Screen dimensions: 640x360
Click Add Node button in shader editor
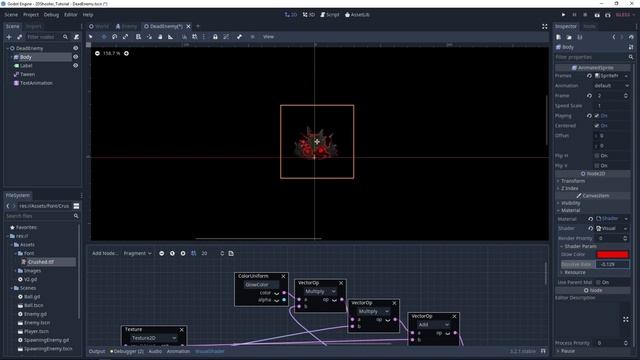[105, 253]
